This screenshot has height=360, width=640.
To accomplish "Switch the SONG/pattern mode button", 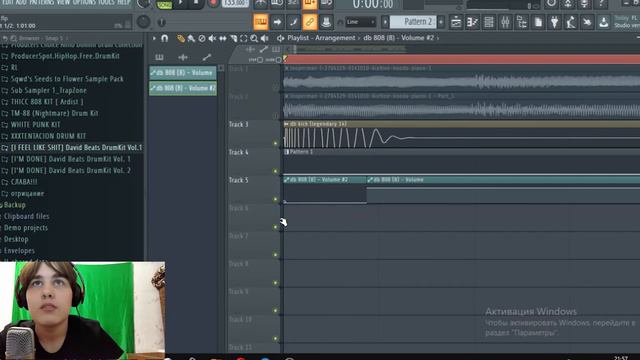I will [x=164, y=4].
